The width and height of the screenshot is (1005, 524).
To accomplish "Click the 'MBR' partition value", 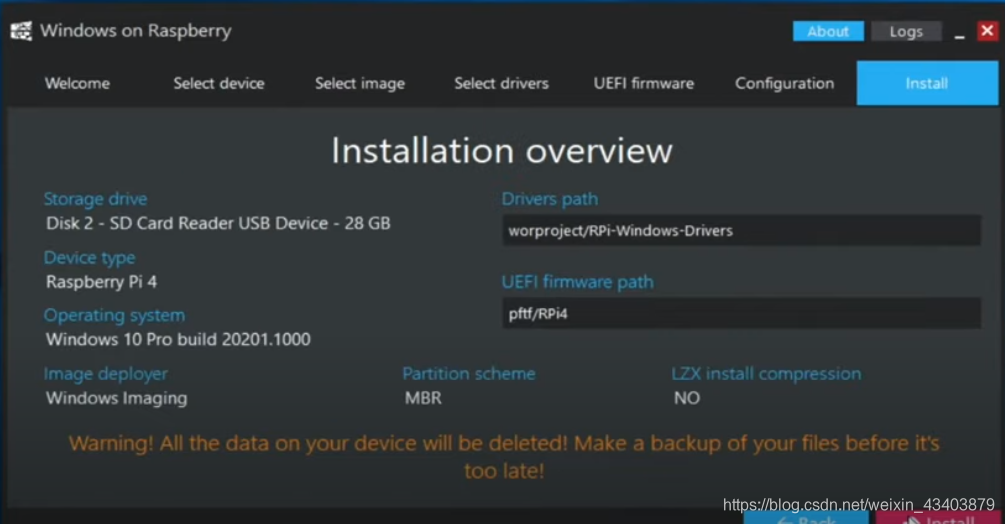I will coord(423,398).
